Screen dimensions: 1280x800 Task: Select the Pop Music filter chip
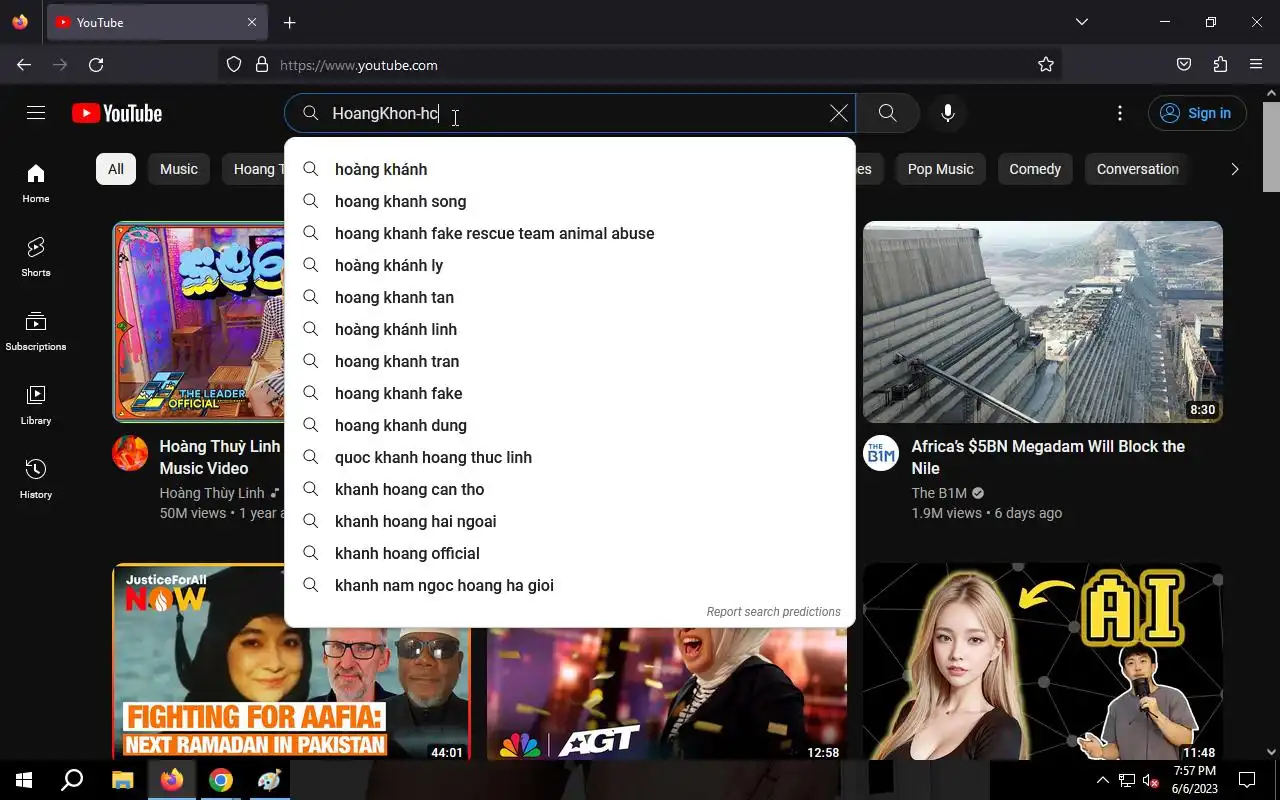pyautogui.click(x=940, y=169)
